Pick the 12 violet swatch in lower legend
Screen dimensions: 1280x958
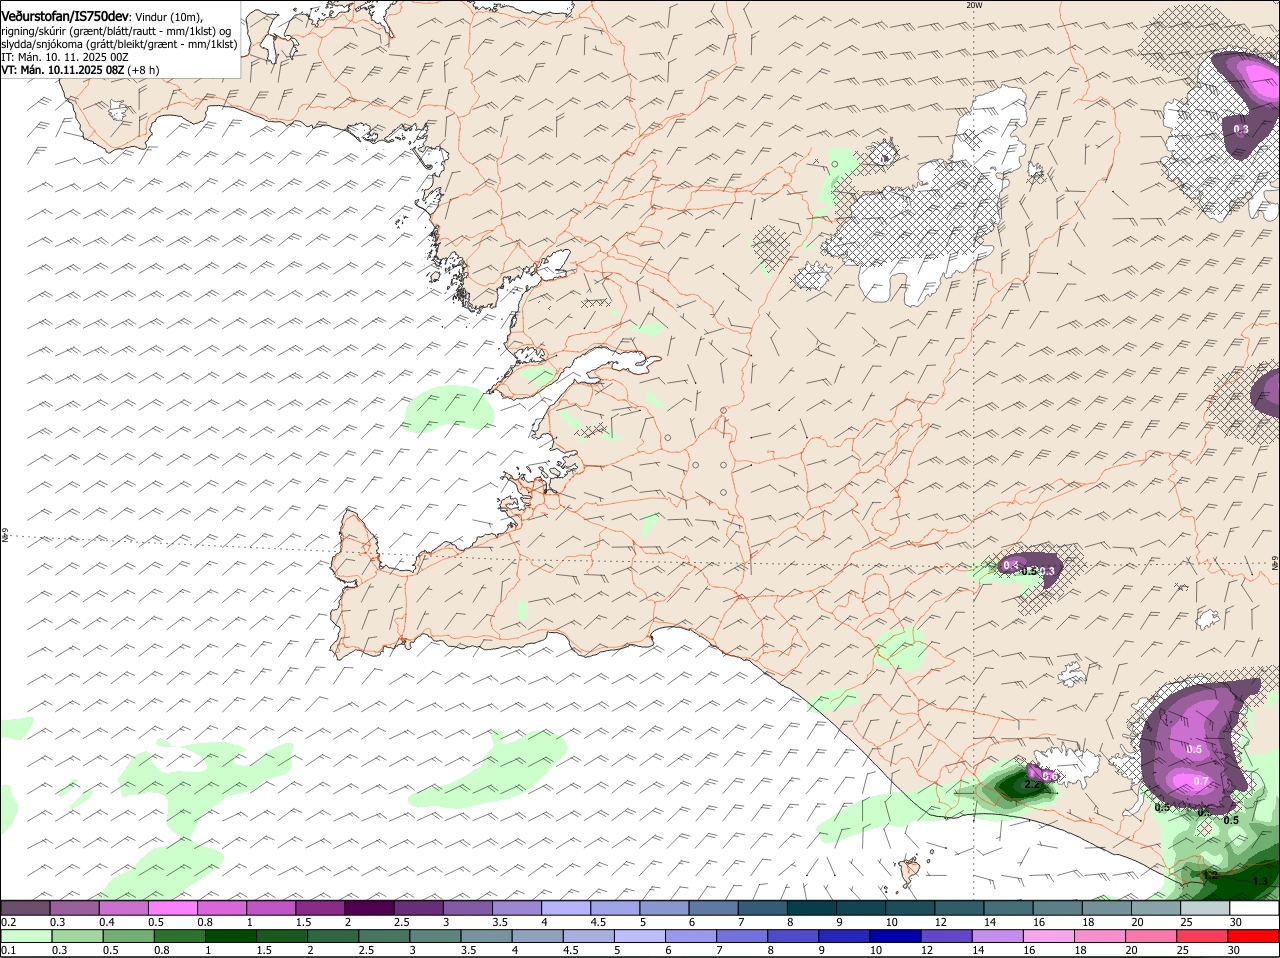click(x=944, y=936)
